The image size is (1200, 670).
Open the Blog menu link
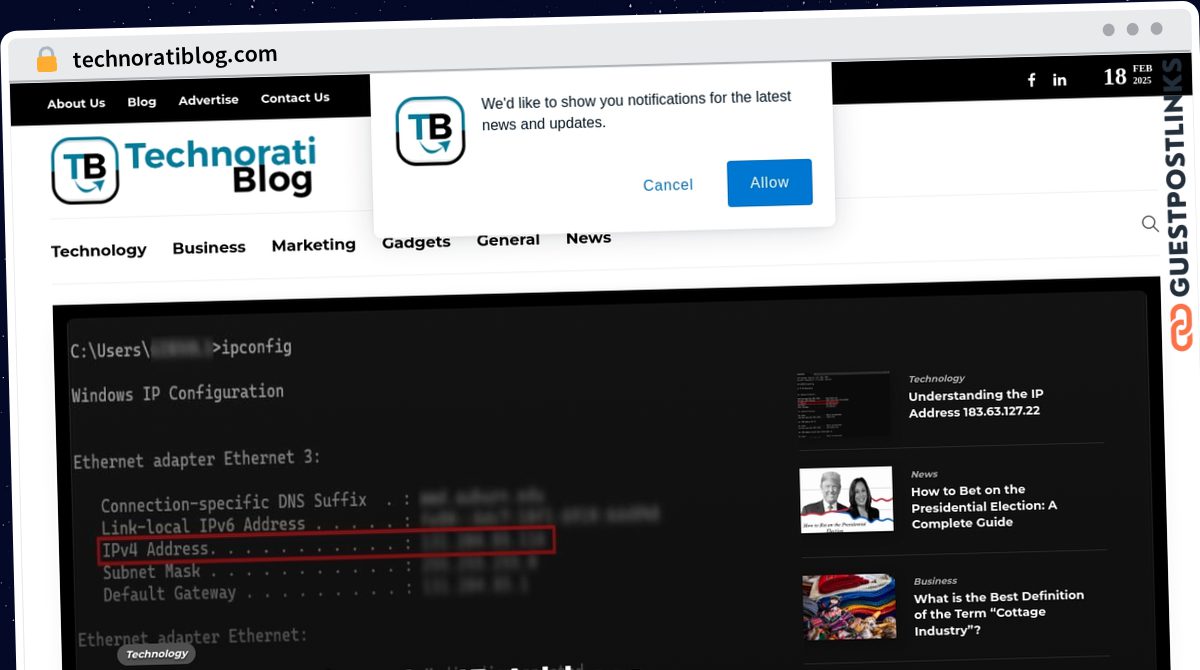click(142, 102)
